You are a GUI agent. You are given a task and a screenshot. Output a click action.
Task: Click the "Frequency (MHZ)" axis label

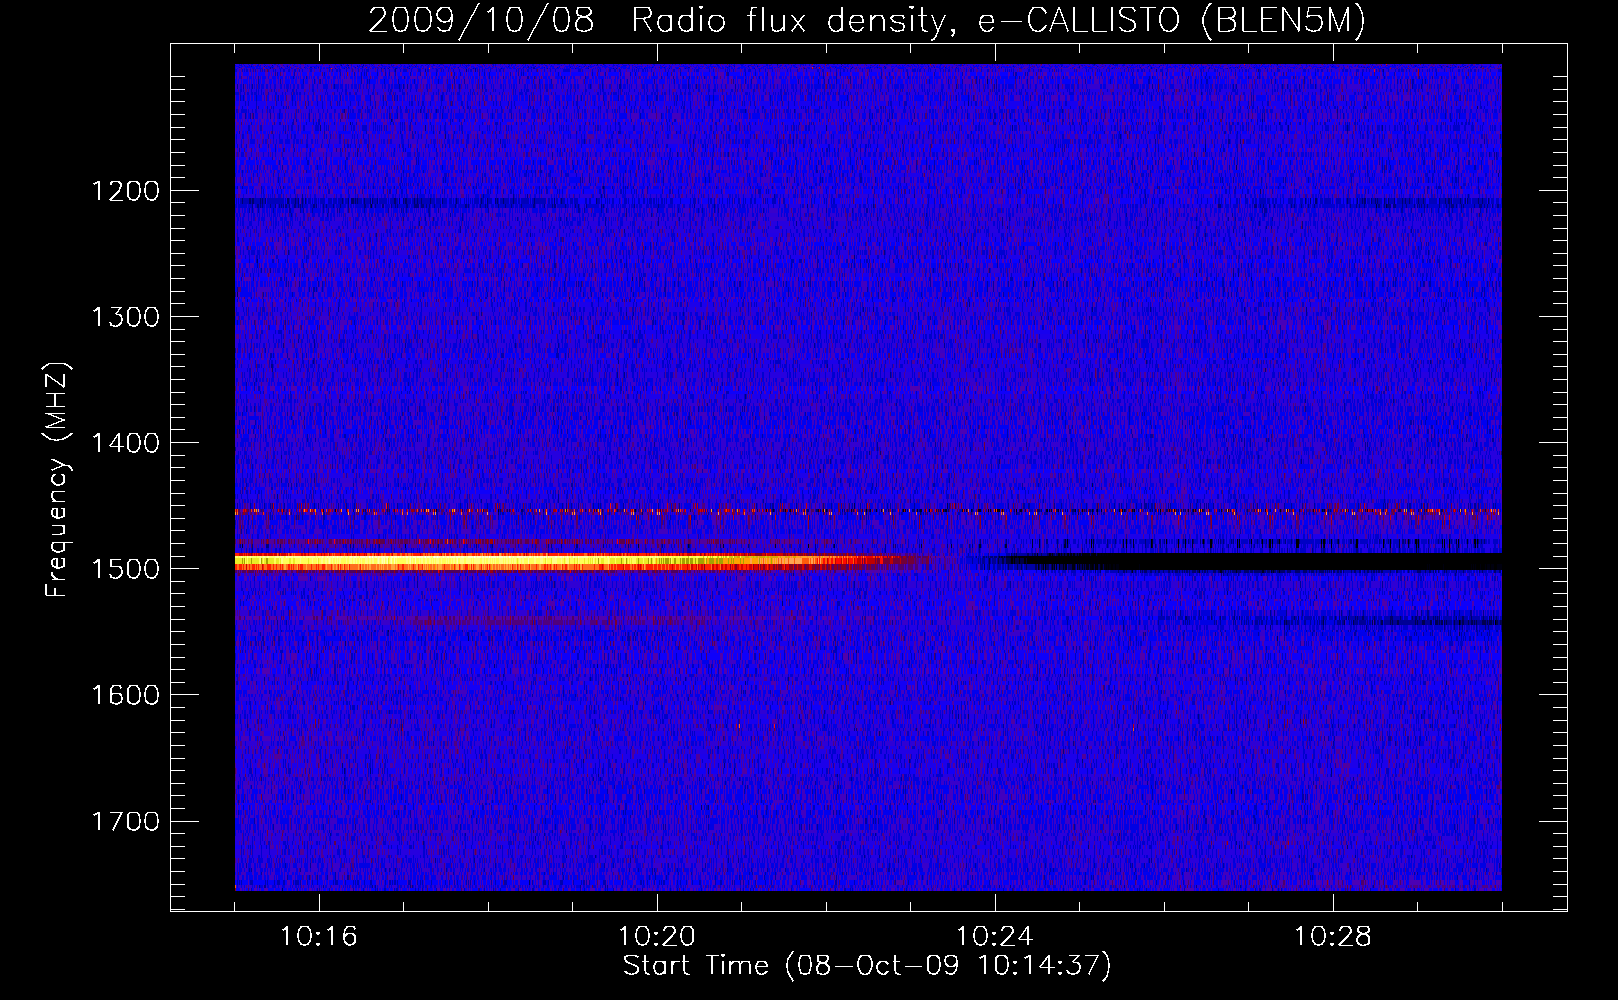(57, 479)
